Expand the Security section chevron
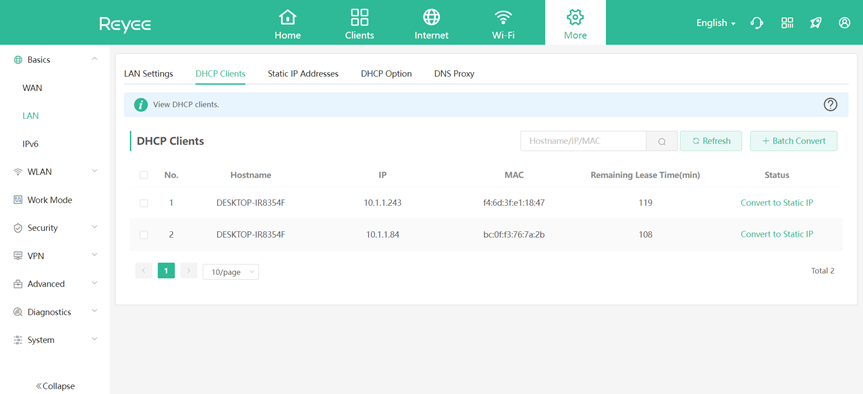Image resolution: width=863 pixels, height=394 pixels. click(95, 227)
